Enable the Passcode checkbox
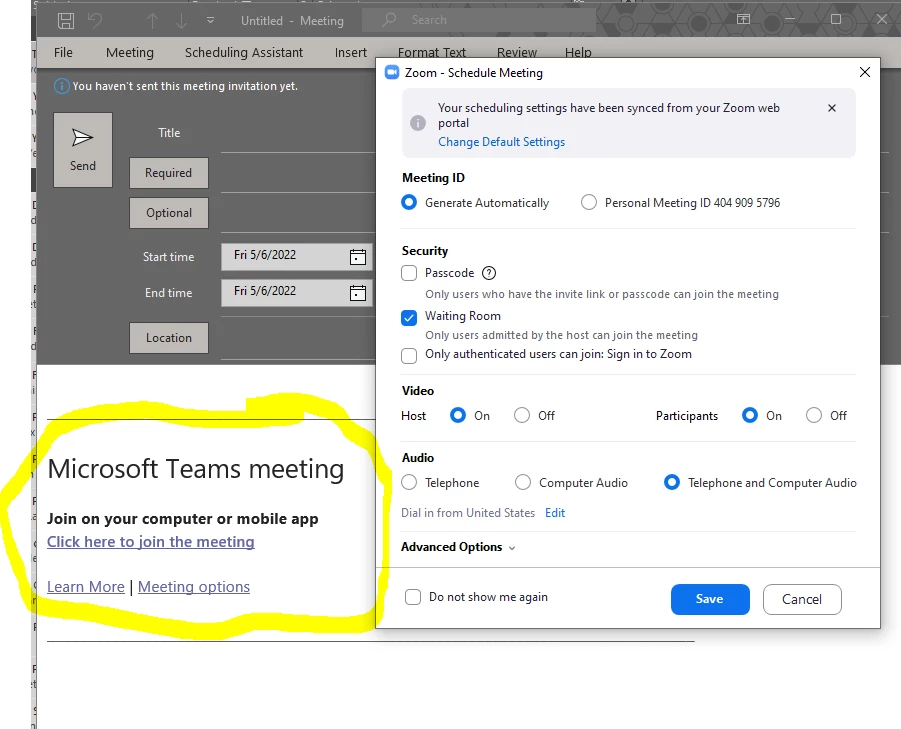Image resolution: width=901 pixels, height=729 pixels. [409, 273]
